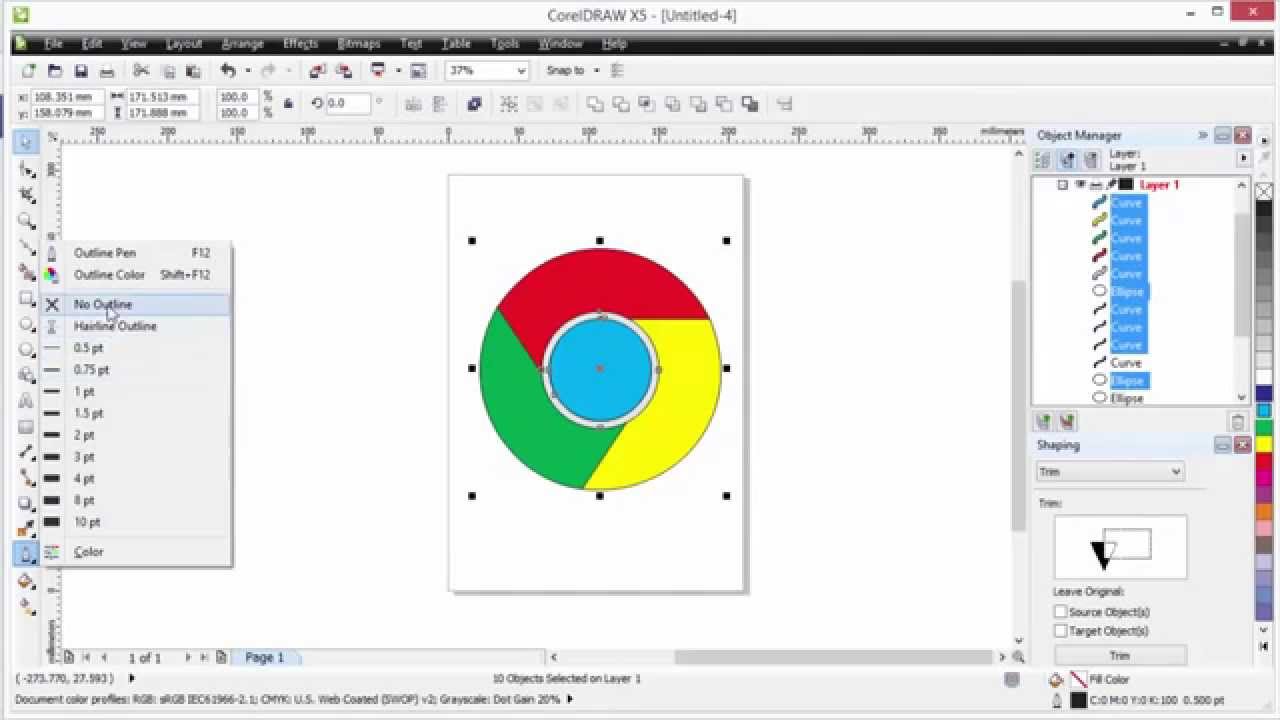Screen dimensions: 1280x720
Task: Pick the yellow swatch in color palette
Action: click(x=1264, y=445)
